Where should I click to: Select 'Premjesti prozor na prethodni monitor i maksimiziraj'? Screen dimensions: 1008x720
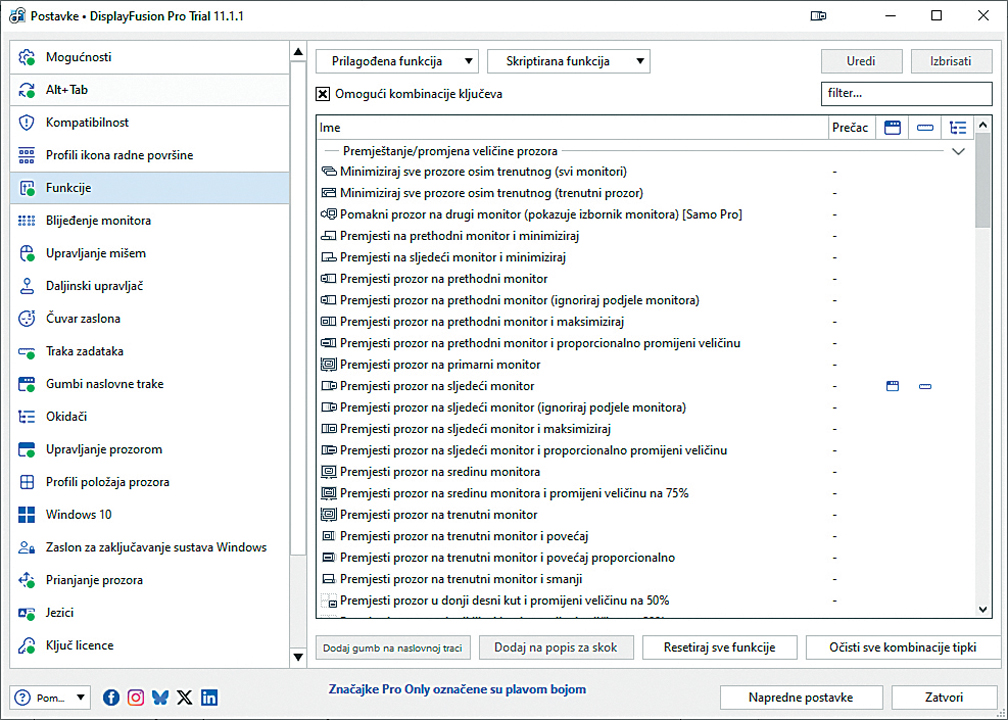click(x=645, y=321)
